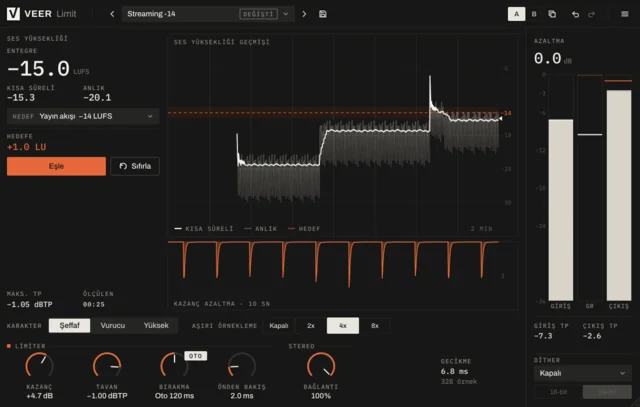Click the 00:25 measured time

pyautogui.click(x=93, y=305)
